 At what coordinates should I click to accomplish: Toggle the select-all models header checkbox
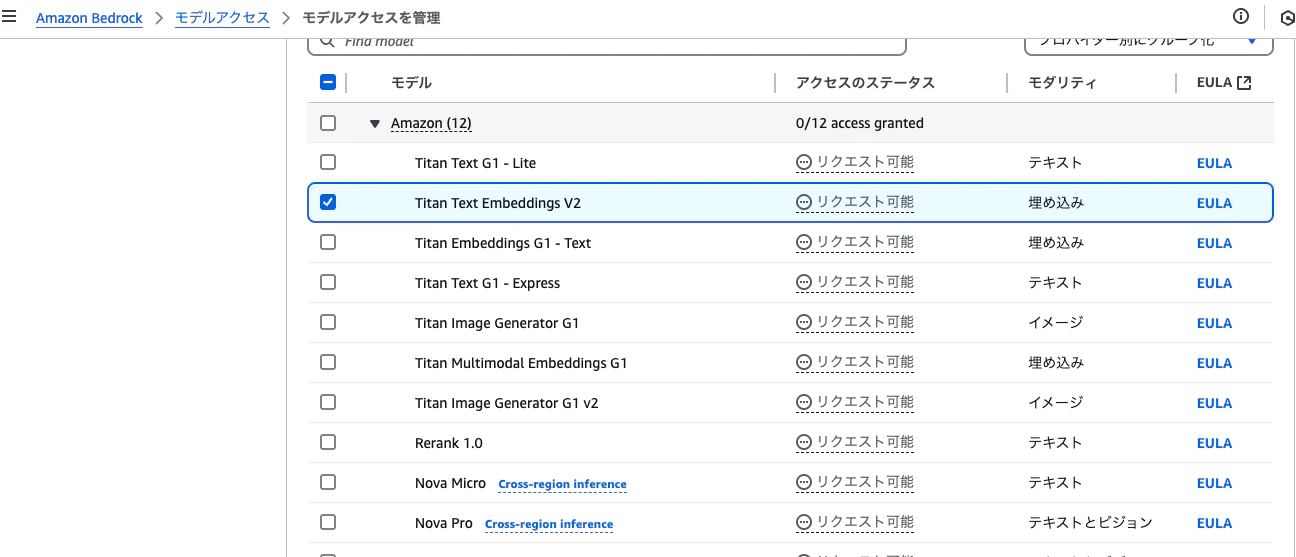click(x=328, y=83)
